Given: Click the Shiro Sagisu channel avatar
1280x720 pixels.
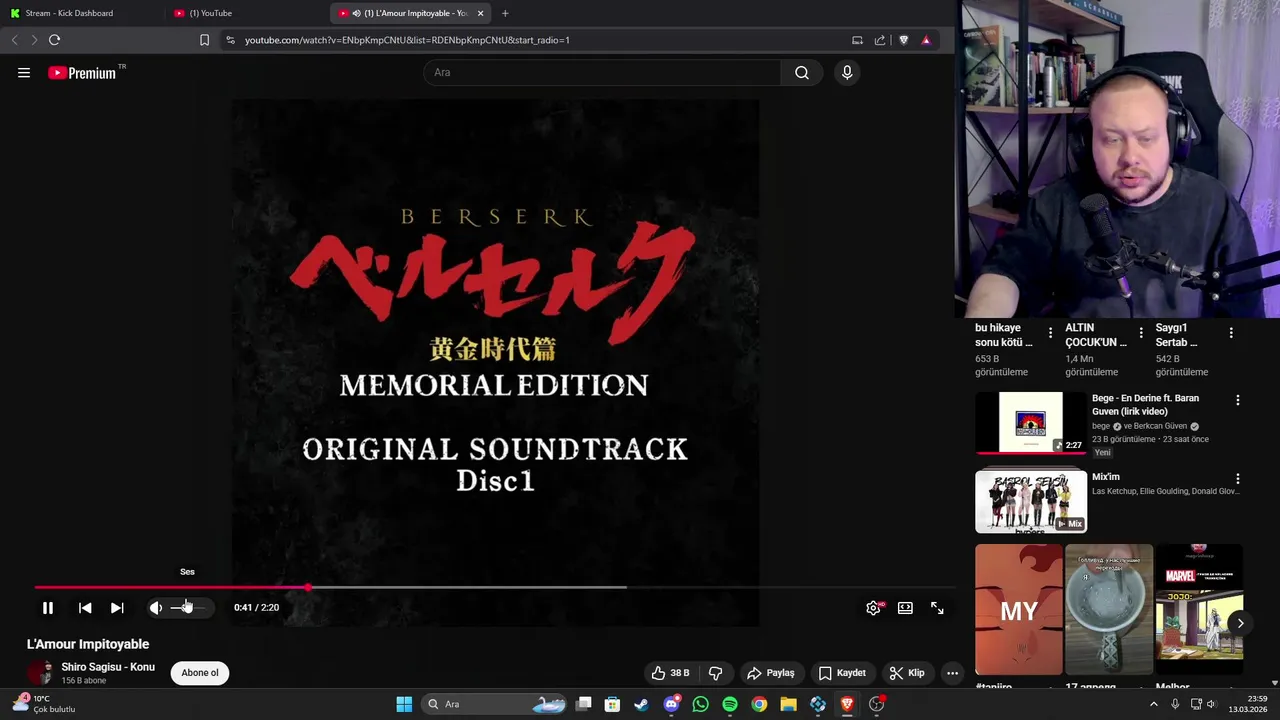Looking at the screenshot, I should click(x=40, y=673).
